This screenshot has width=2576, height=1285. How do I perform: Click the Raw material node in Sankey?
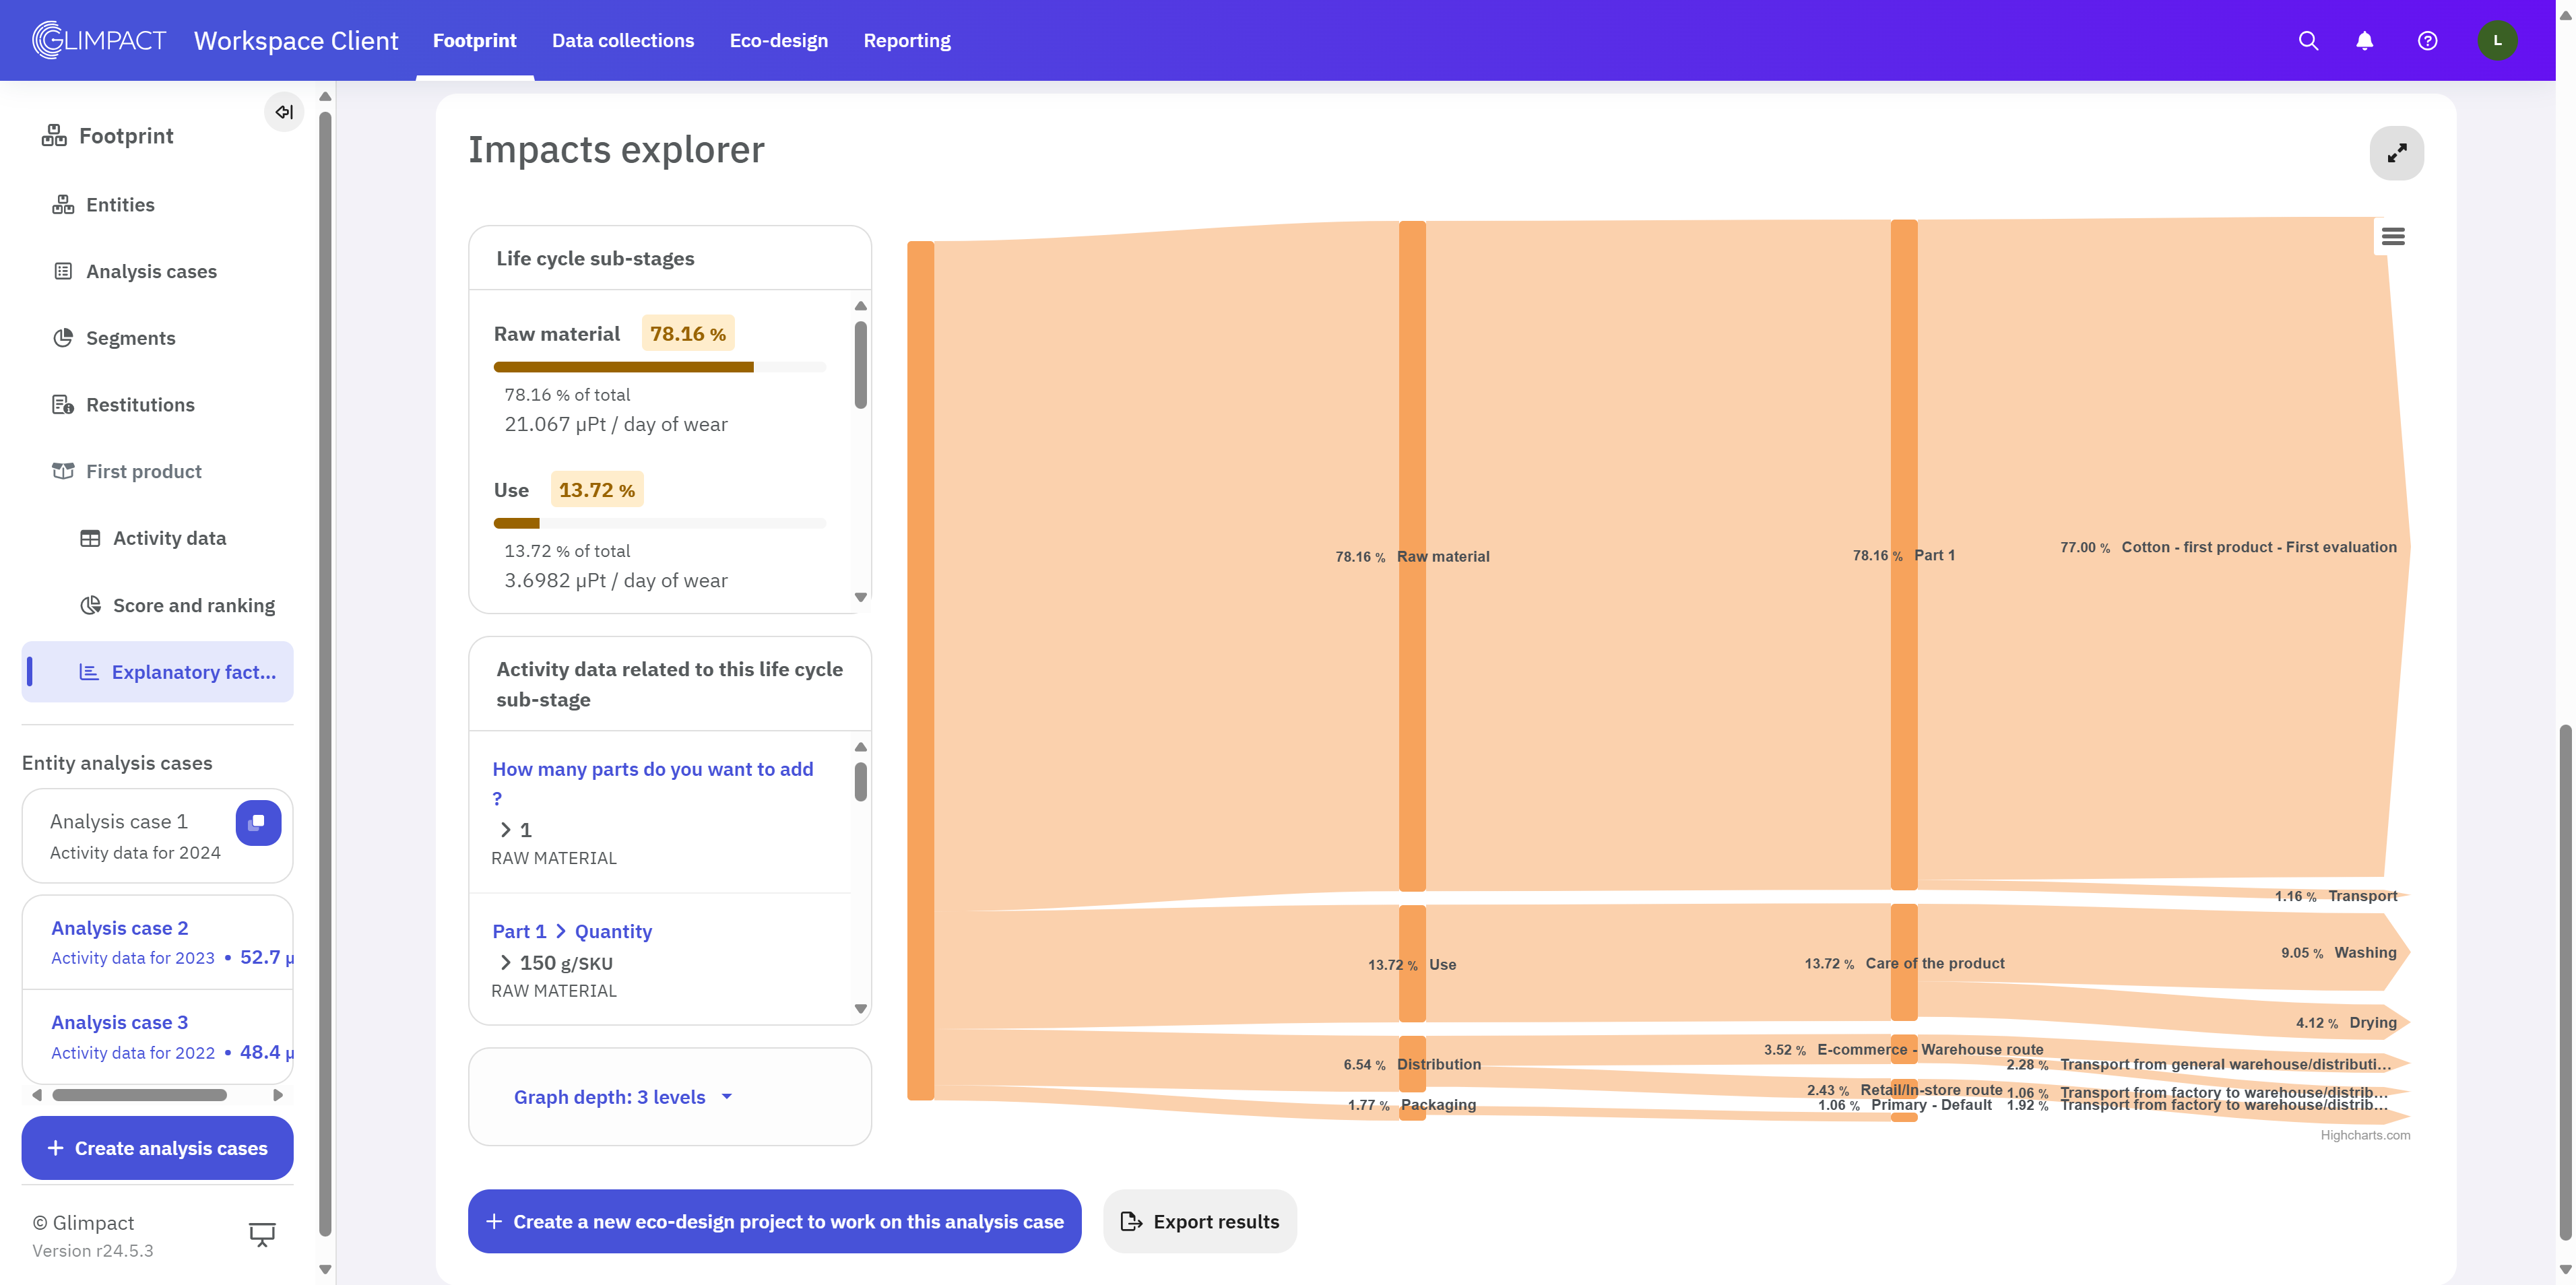(x=1411, y=556)
